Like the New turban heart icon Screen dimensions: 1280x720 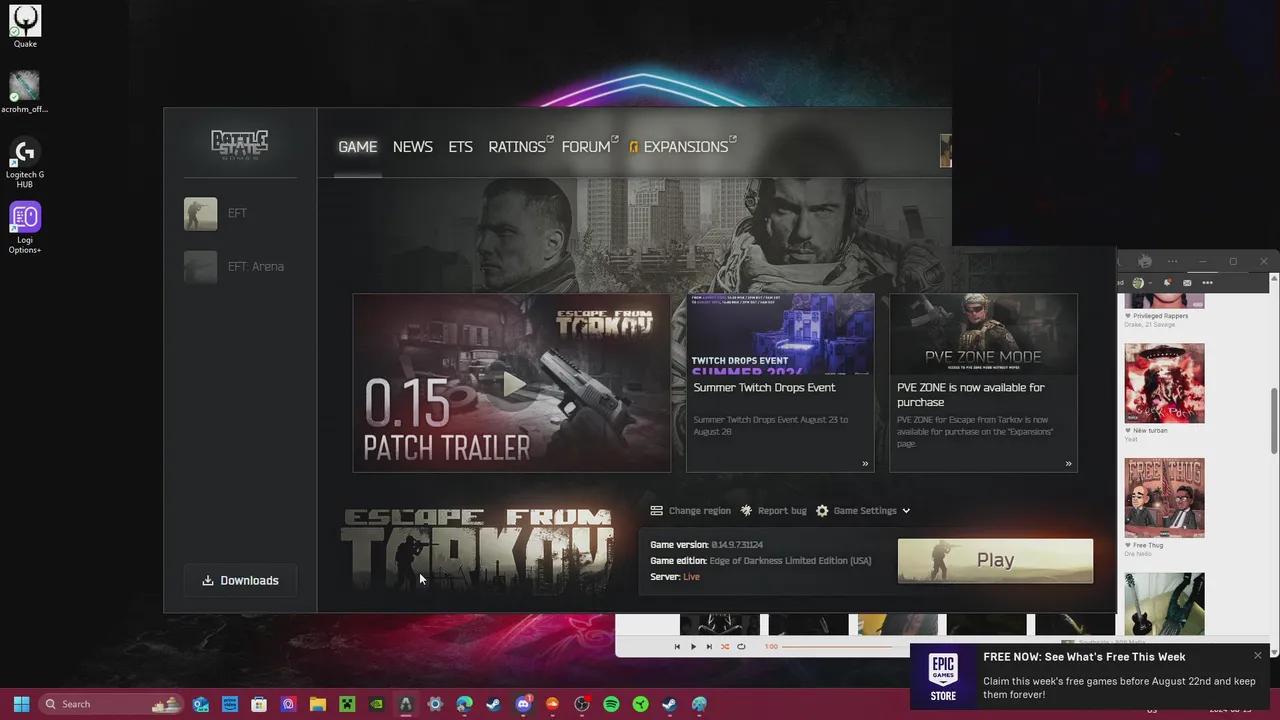pos(1128,431)
